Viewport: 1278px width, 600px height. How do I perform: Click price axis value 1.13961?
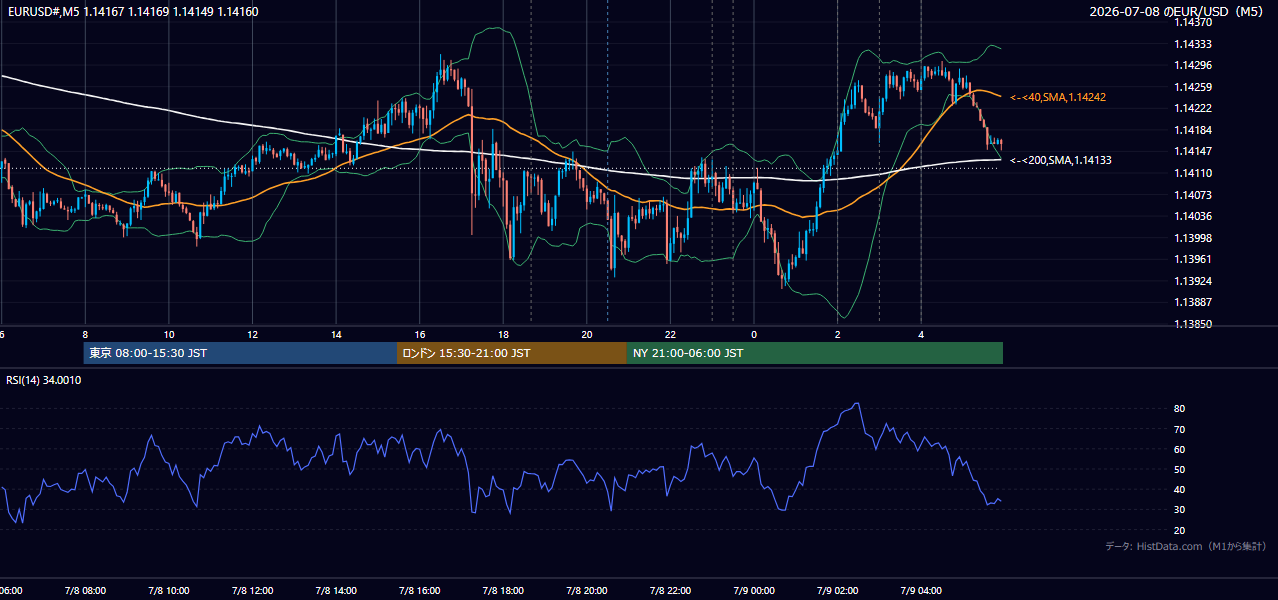(1193, 259)
